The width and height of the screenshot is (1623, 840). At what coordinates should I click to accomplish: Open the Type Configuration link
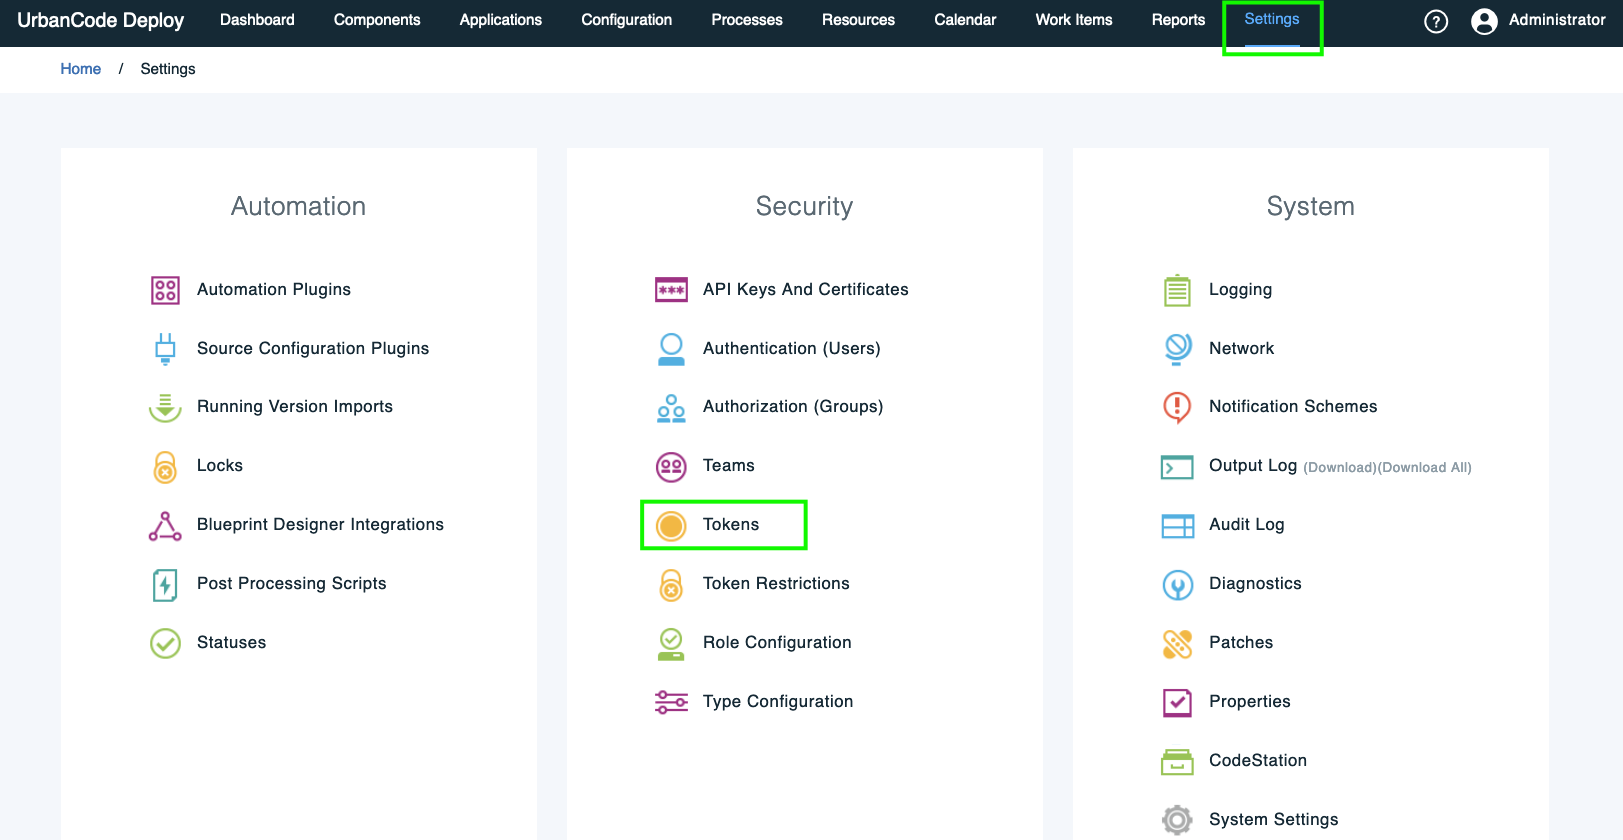(x=778, y=702)
